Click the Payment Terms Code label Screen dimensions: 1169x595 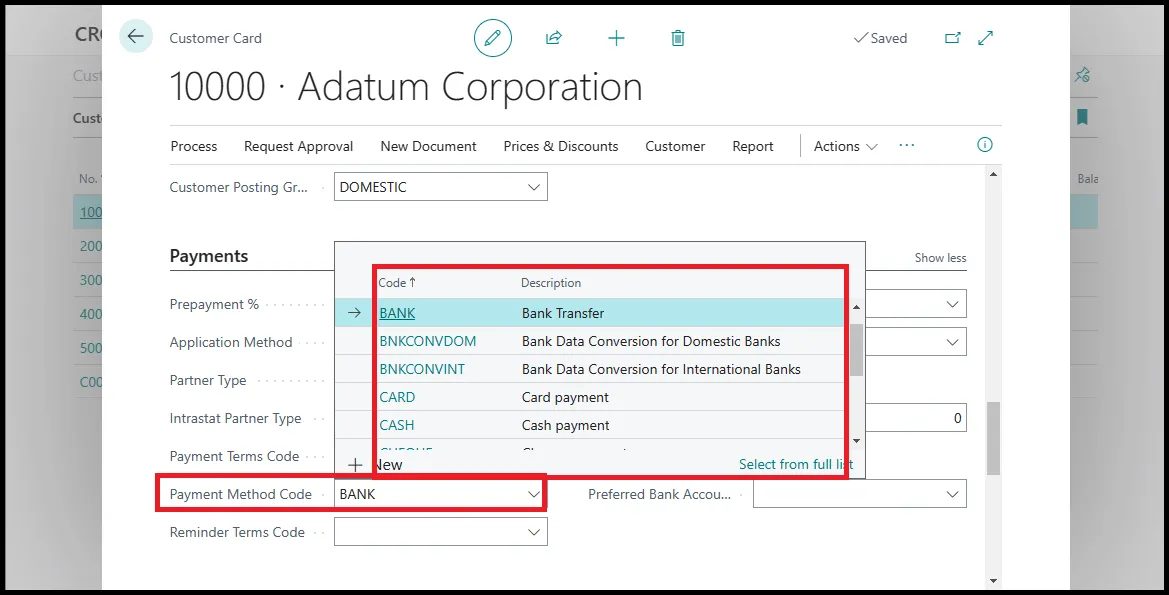pyautogui.click(x=234, y=456)
